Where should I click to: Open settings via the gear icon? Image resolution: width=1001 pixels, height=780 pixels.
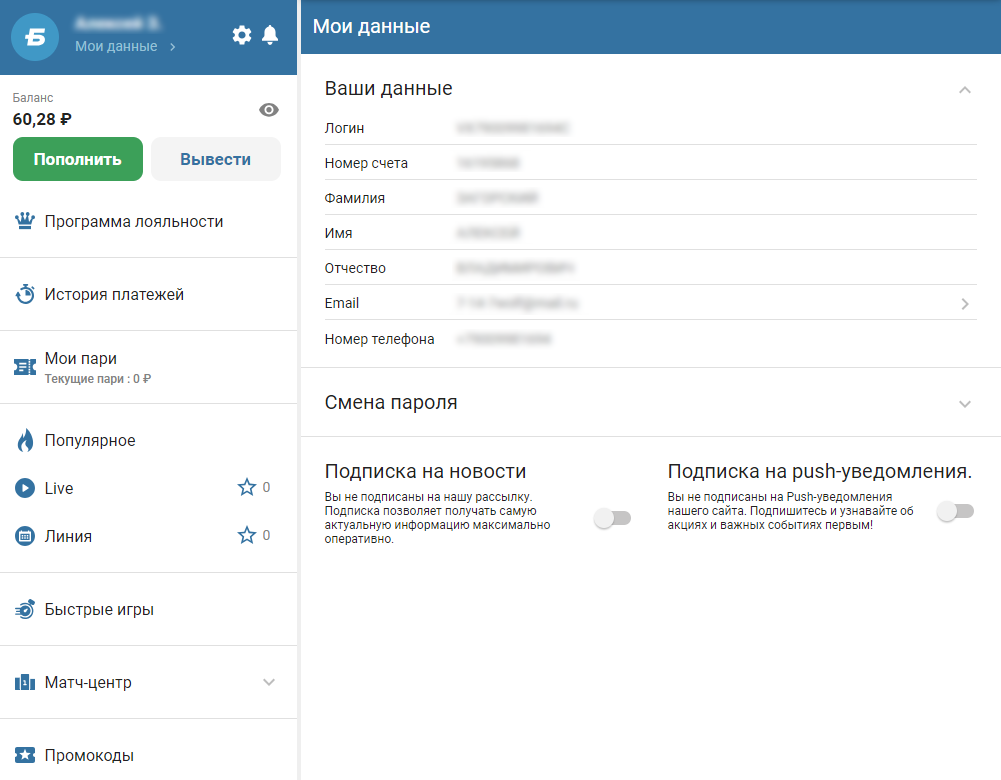pyautogui.click(x=241, y=34)
